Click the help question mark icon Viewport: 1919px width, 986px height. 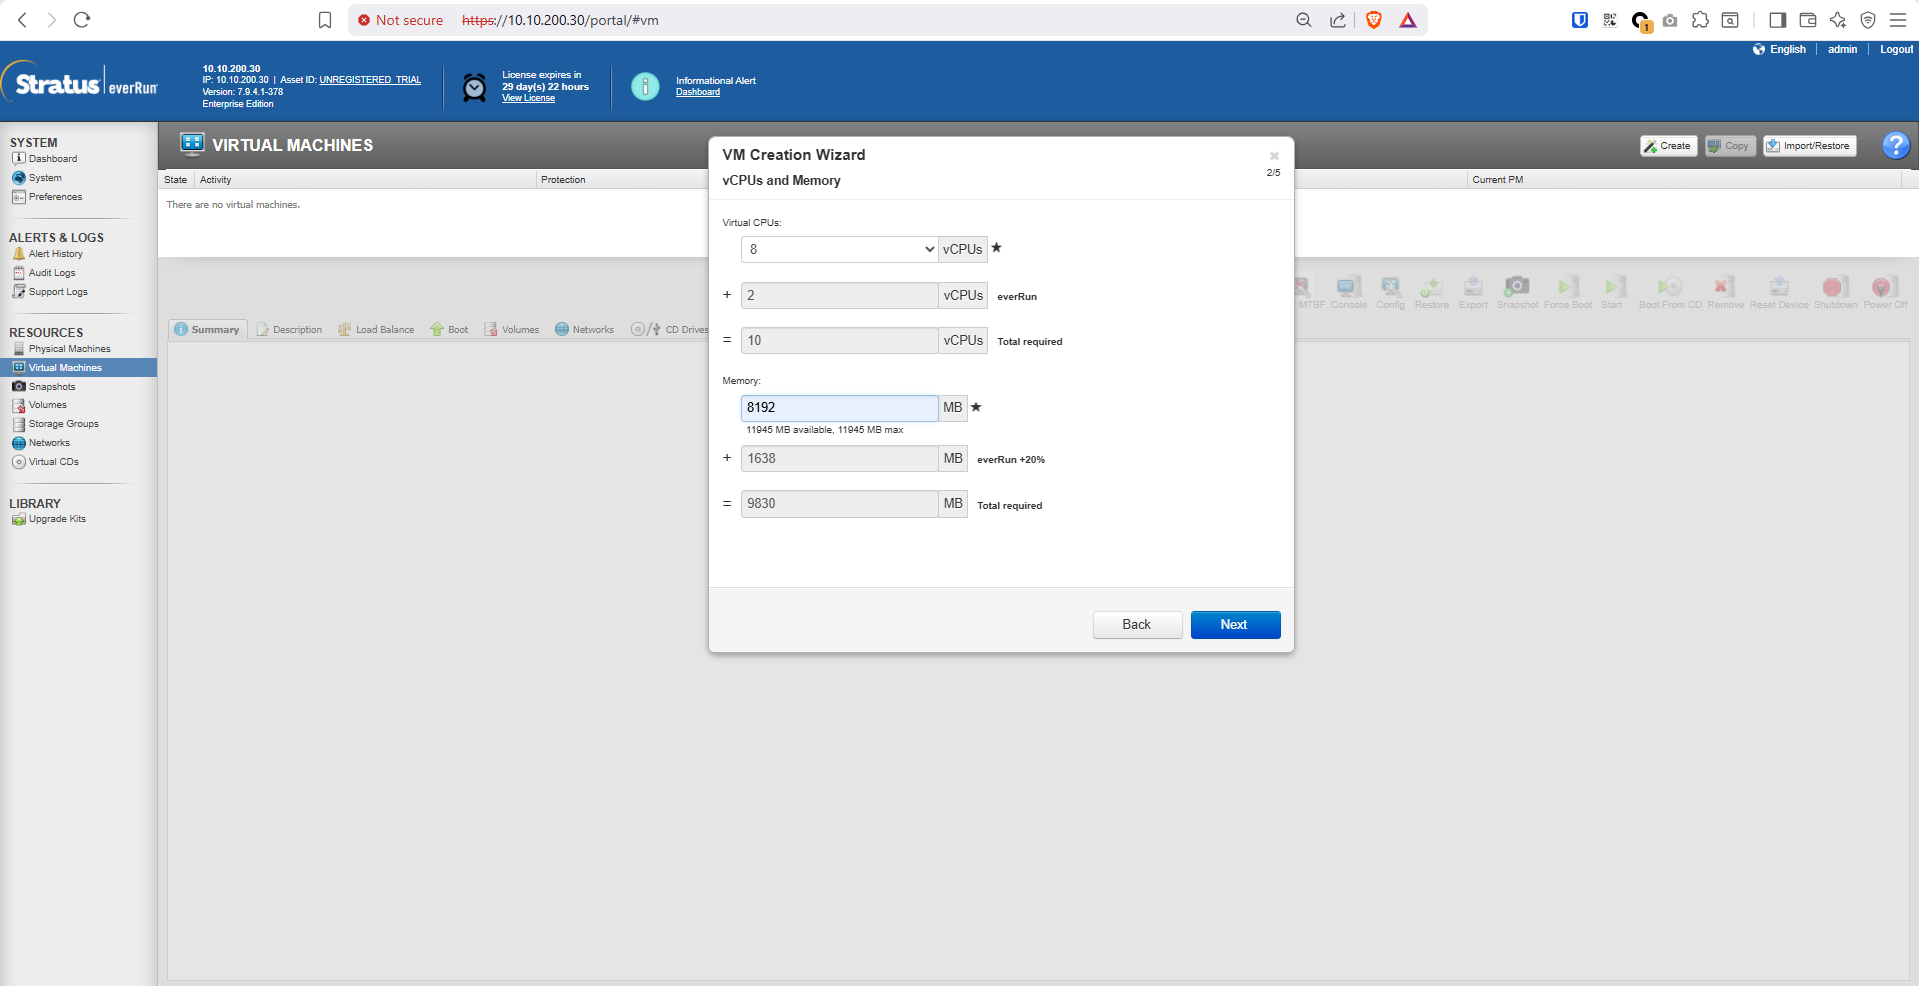(1894, 146)
